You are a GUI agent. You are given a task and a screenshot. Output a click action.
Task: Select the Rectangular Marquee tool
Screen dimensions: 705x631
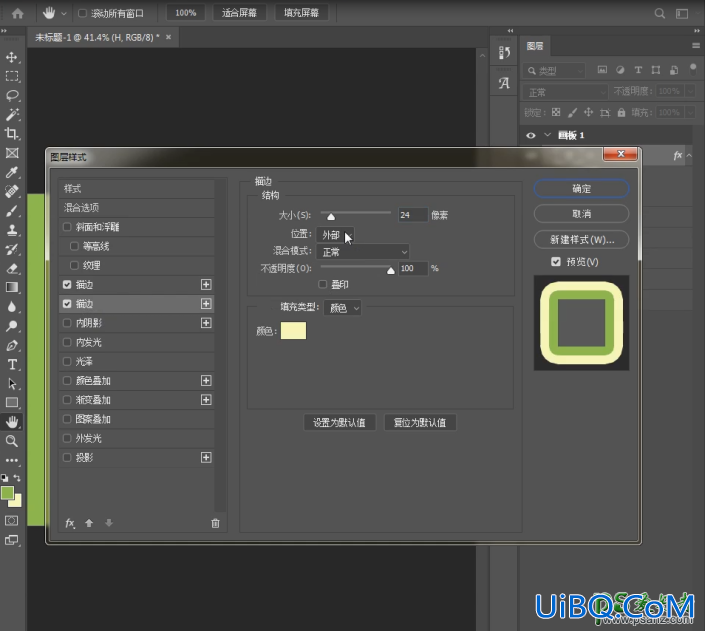12,76
